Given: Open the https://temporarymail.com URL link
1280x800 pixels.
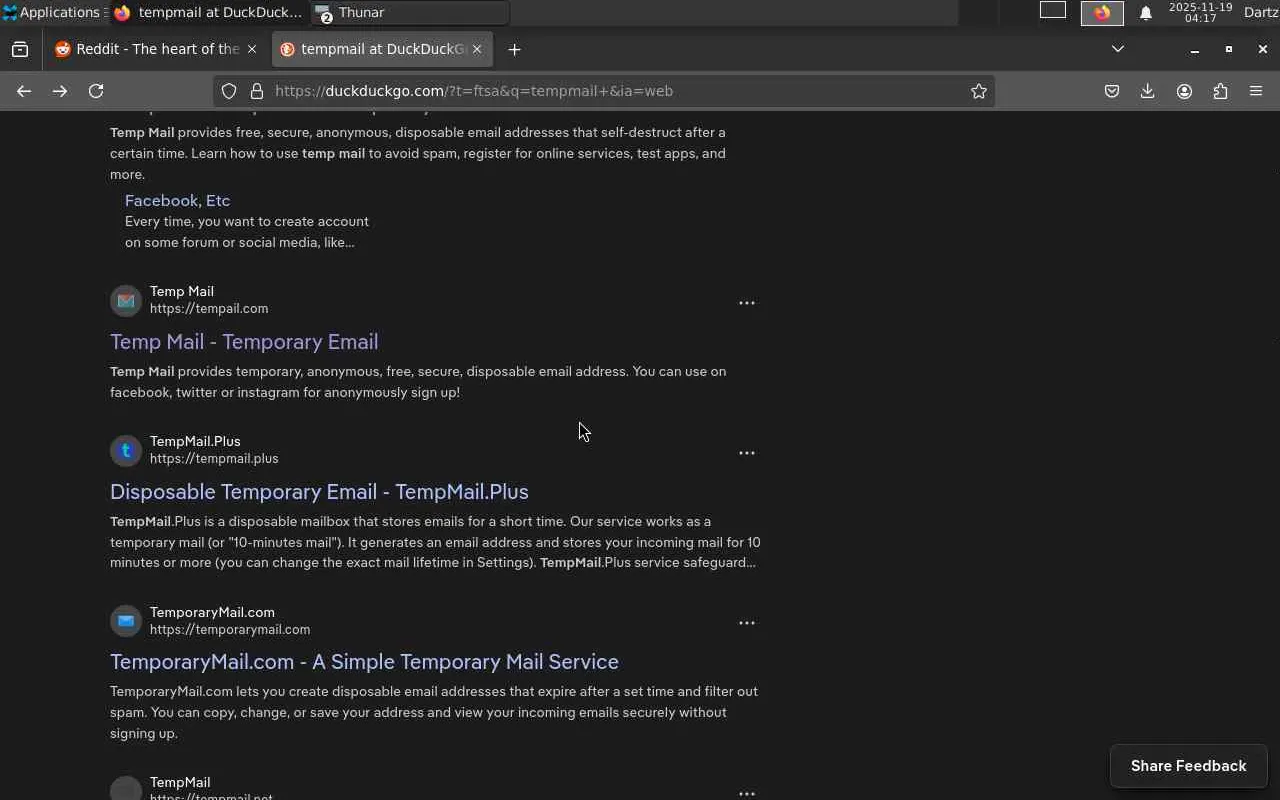Looking at the screenshot, I should [x=230, y=630].
